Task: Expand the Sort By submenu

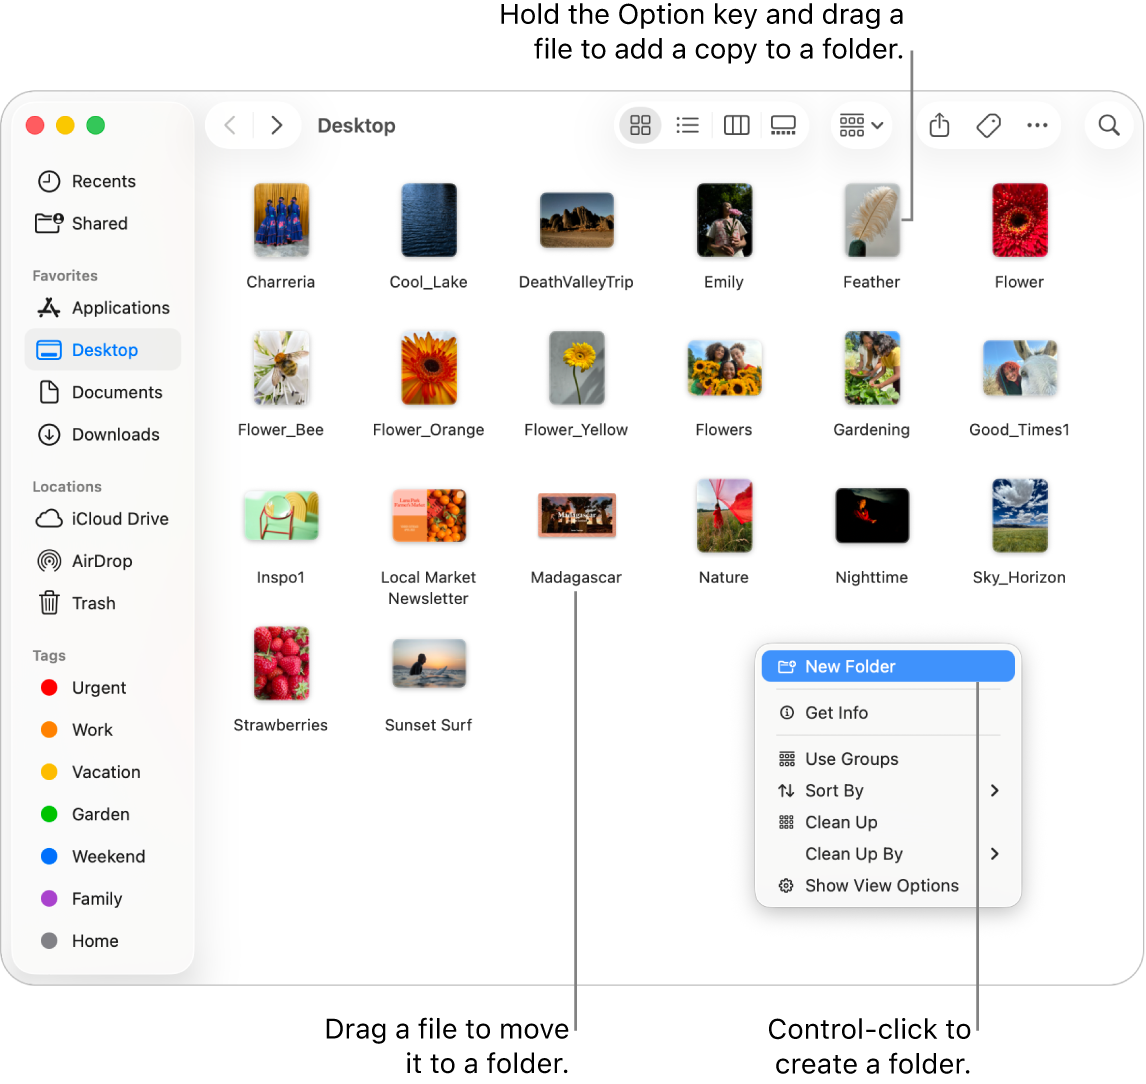Action: [x=833, y=790]
